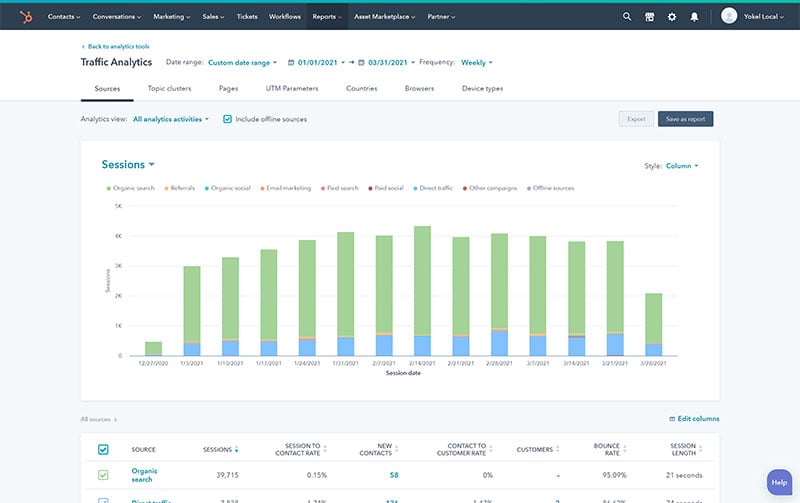Click the 3/28/2021 last chart column
The image size is (800, 503).
pyautogui.click(x=654, y=324)
